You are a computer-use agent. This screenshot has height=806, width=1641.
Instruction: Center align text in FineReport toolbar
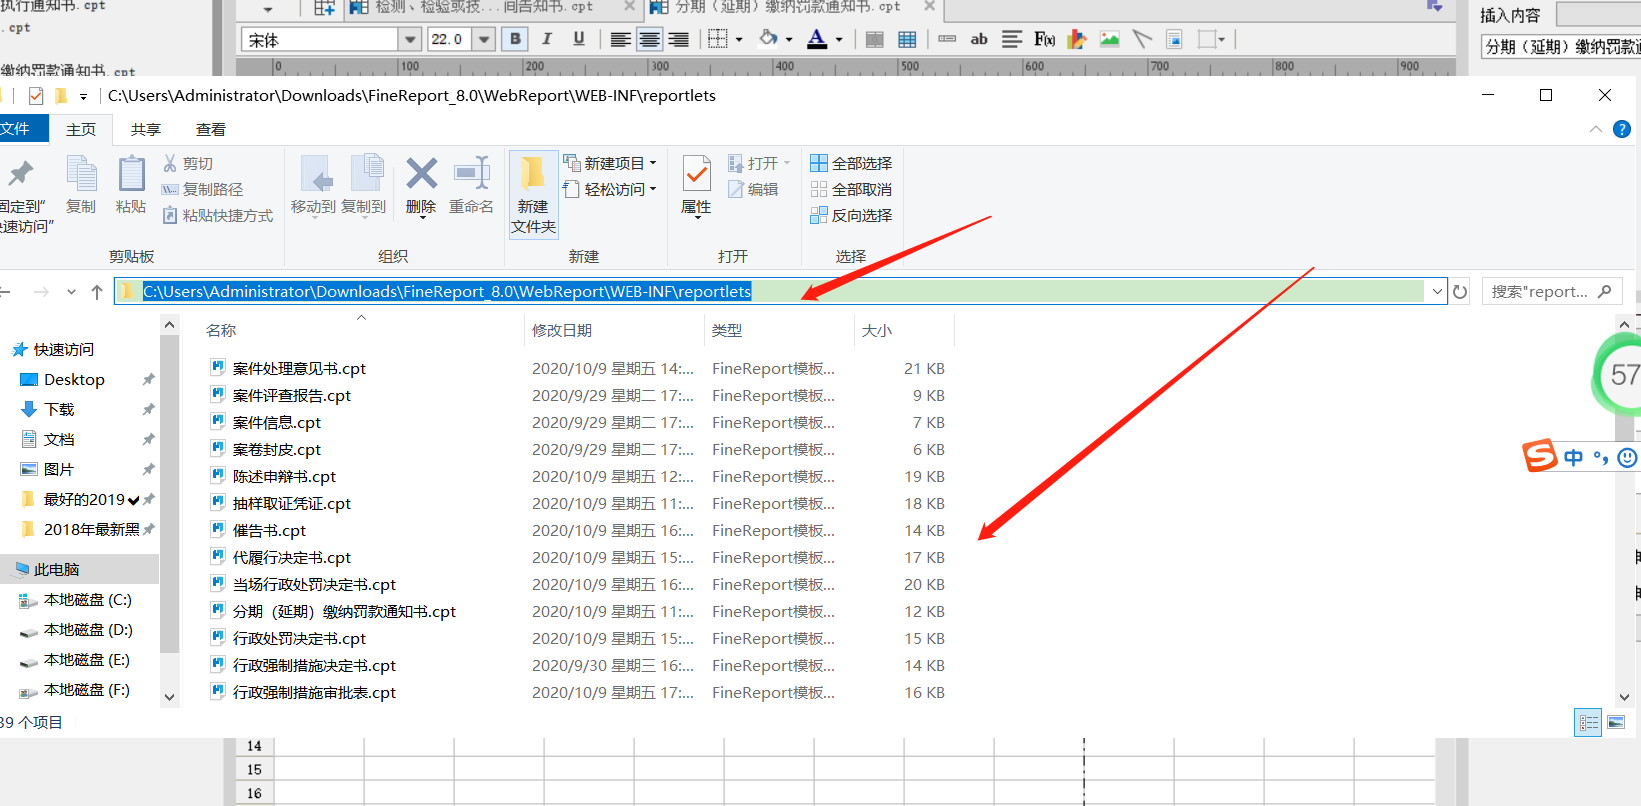pos(650,39)
